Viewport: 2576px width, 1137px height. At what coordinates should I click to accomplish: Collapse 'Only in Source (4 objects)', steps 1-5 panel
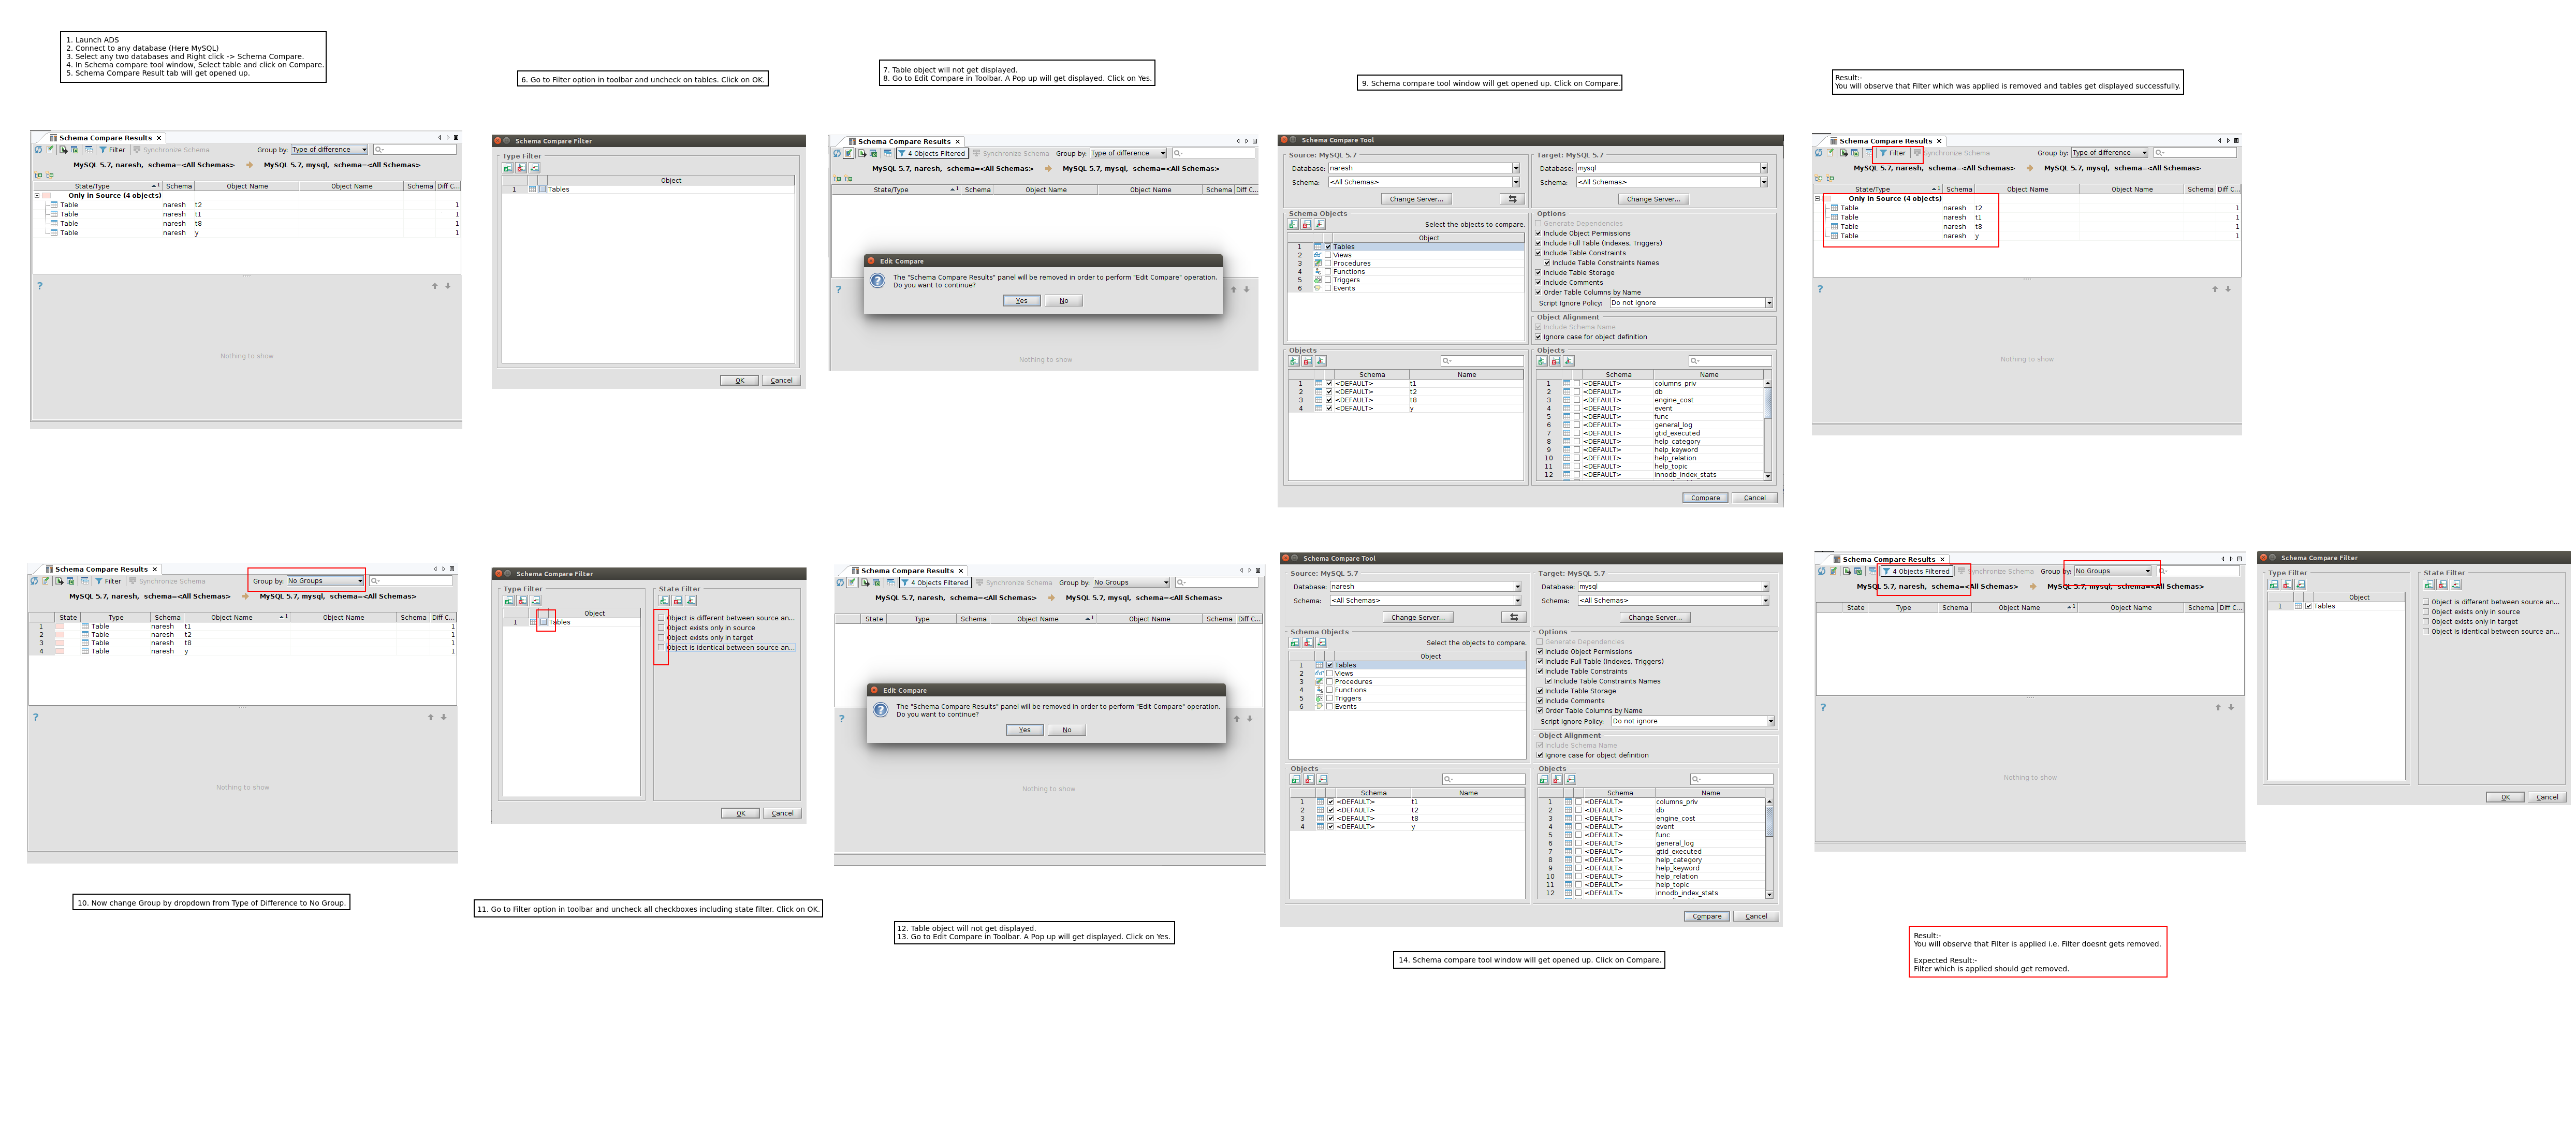(x=38, y=196)
